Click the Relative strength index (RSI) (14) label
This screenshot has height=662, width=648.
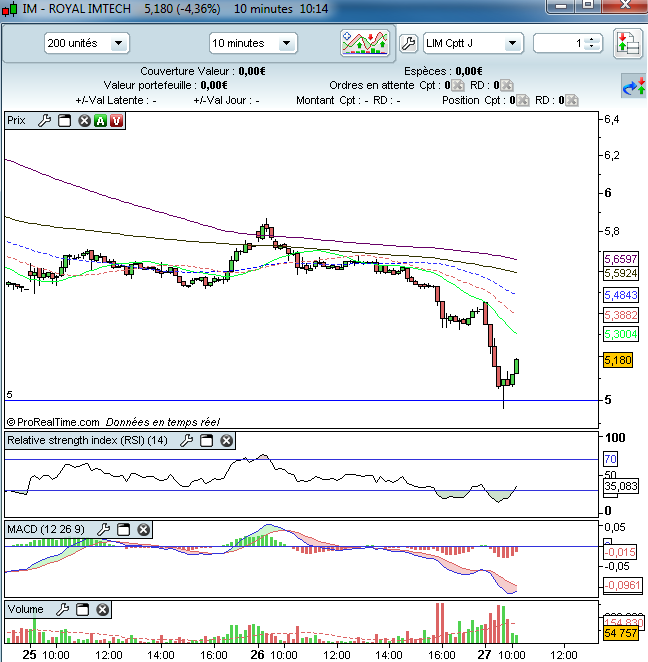click(87, 440)
